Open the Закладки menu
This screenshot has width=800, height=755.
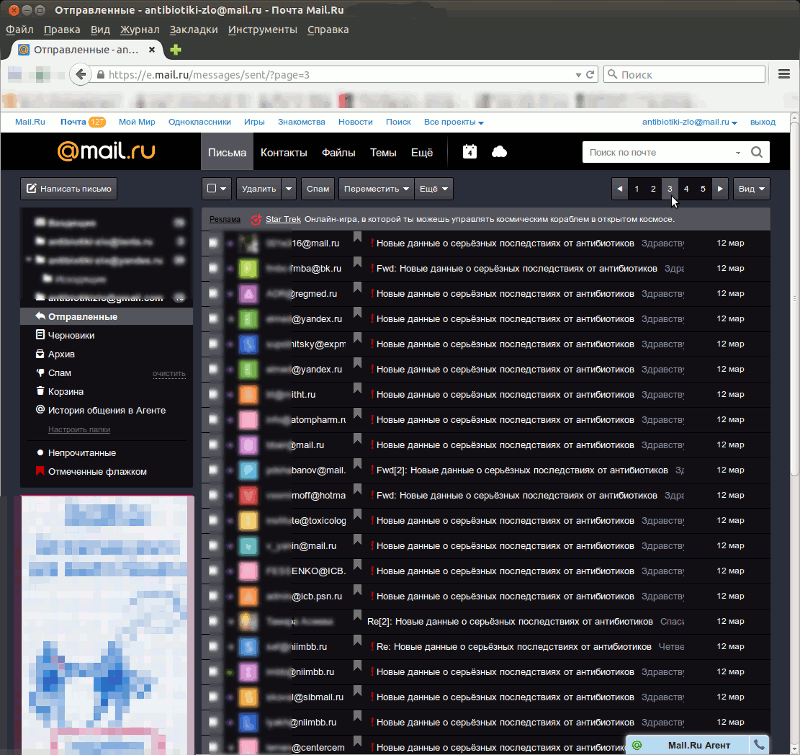click(x=194, y=30)
